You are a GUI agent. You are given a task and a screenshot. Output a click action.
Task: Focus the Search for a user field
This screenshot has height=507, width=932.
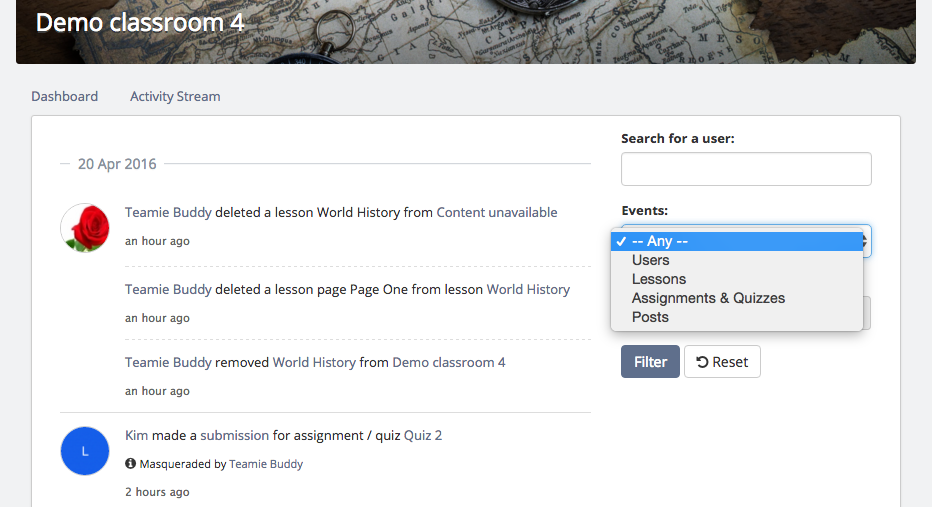pyautogui.click(x=746, y=169)
